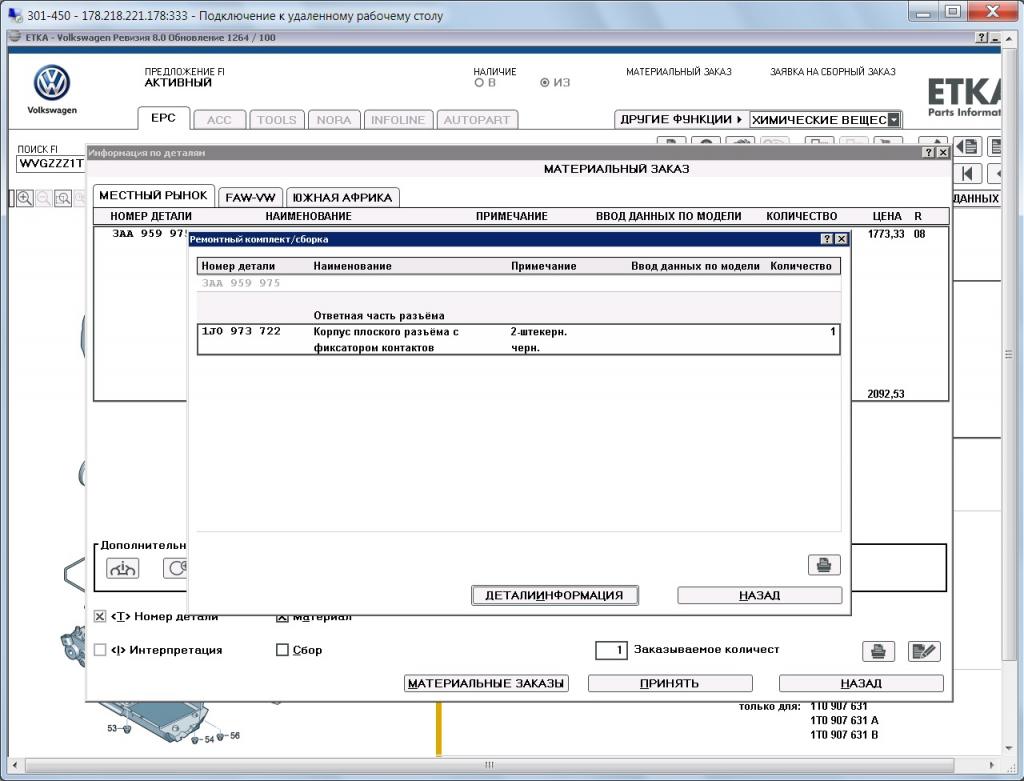Open the AUTOPART tab
This screenshot has width=1024, height=781.
point(477,120)
